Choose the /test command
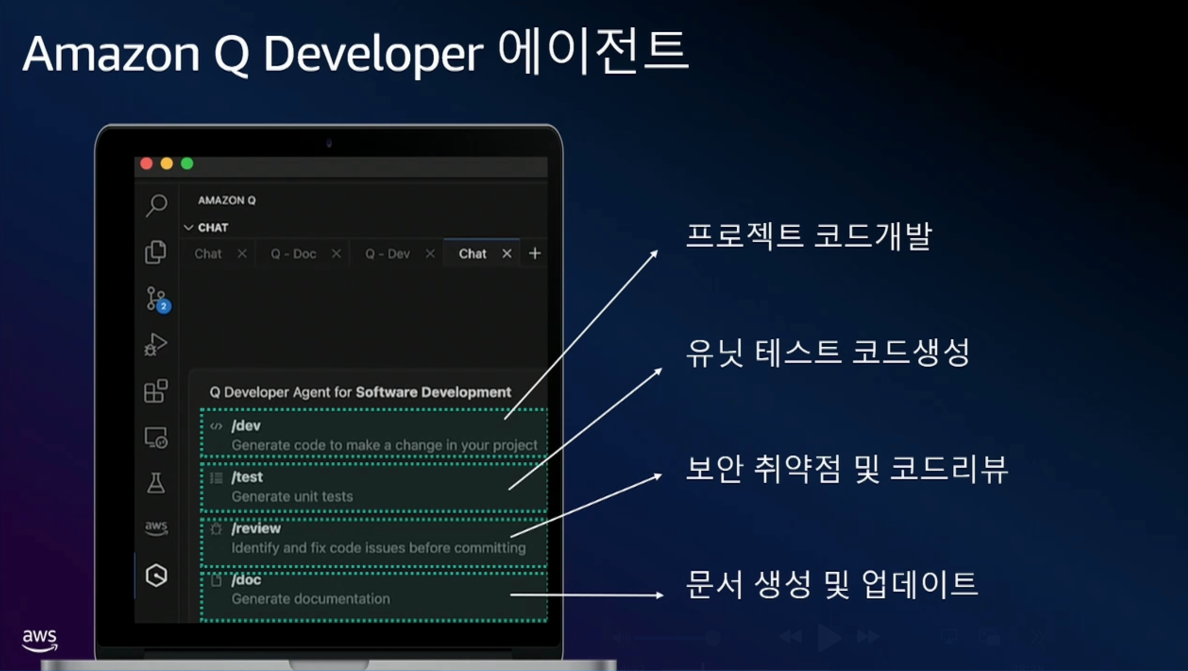Viewport: 1188px width, 671px height. (x=374, y=486)
